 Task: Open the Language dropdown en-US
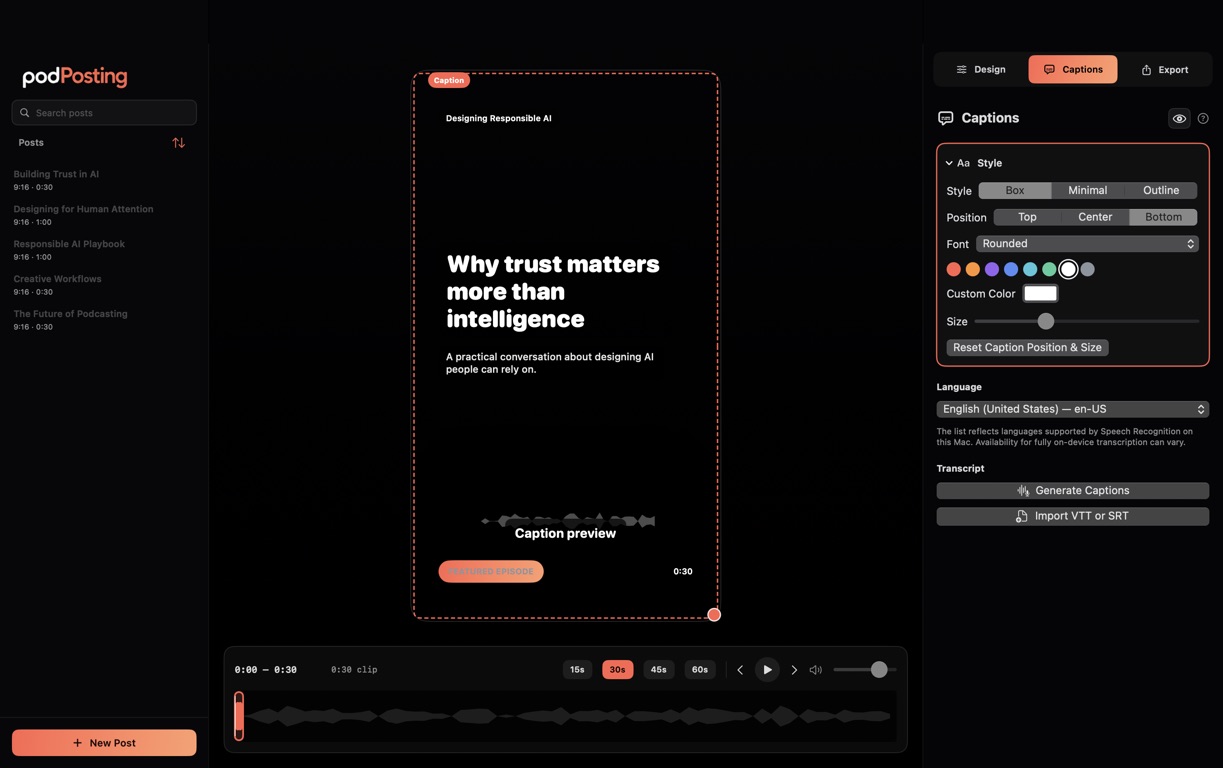click(1072, 409)
